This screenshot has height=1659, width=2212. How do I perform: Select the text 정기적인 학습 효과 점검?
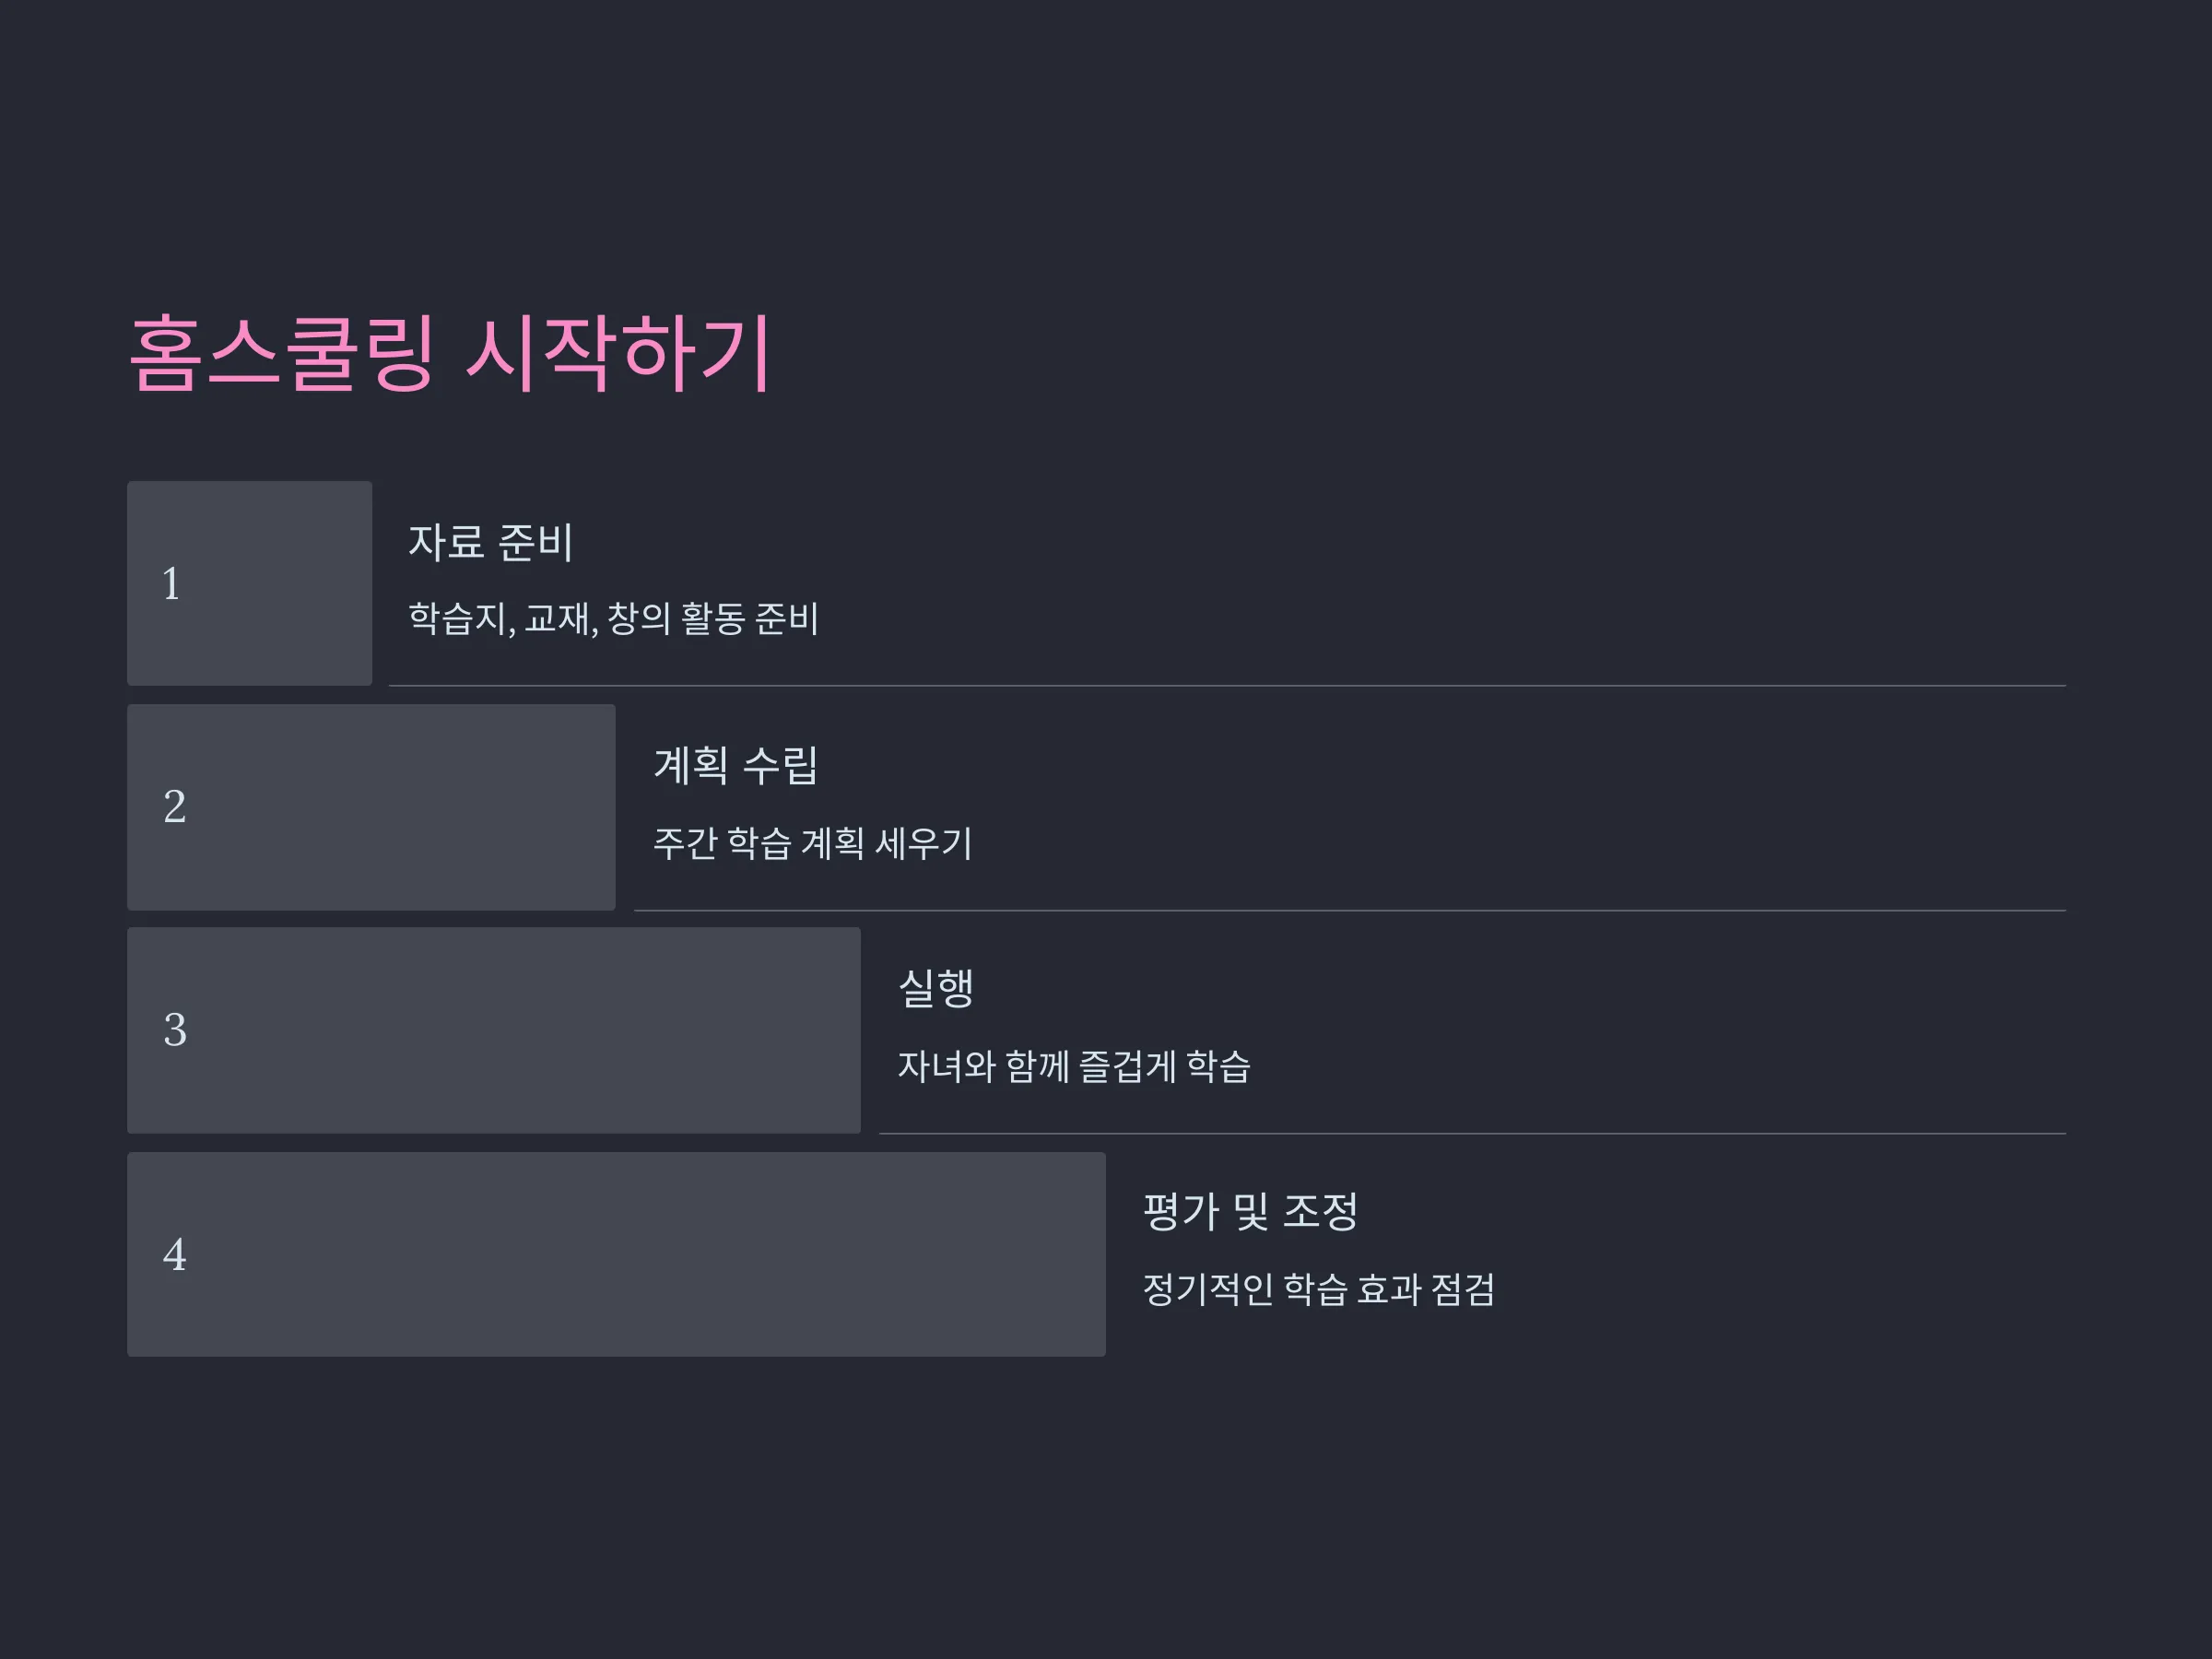[x=1318, y=1289]
